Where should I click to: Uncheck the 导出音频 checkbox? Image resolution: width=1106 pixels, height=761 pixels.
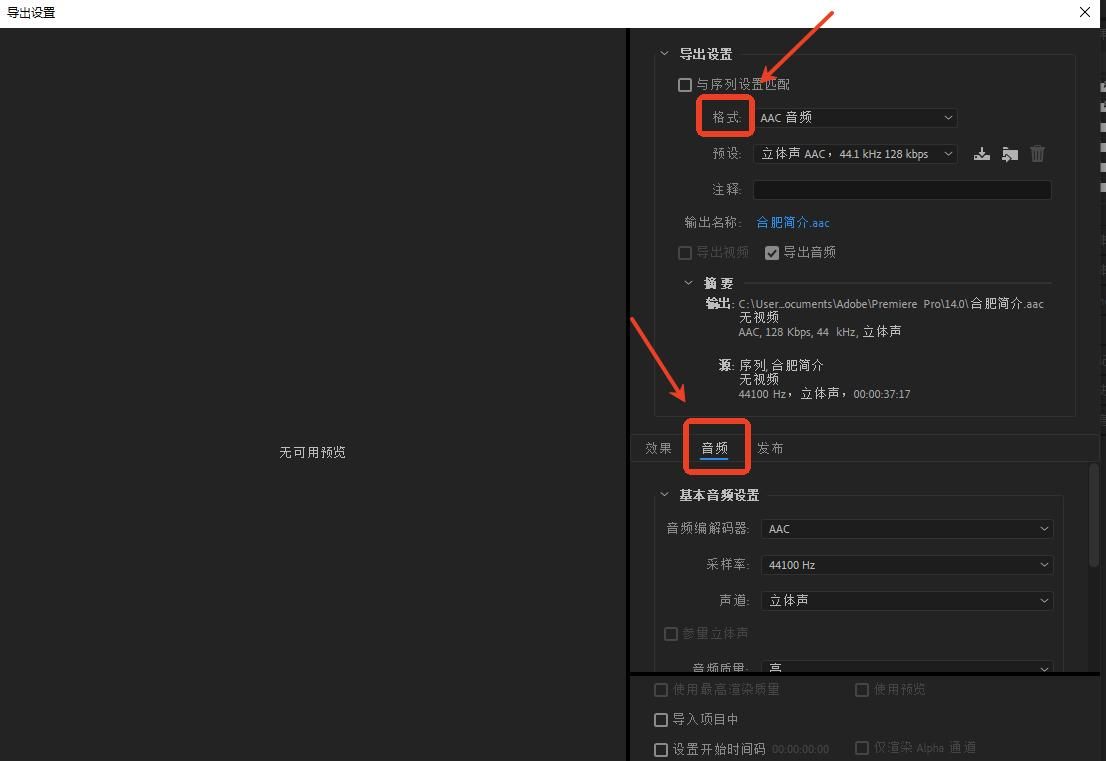point(772,252)
